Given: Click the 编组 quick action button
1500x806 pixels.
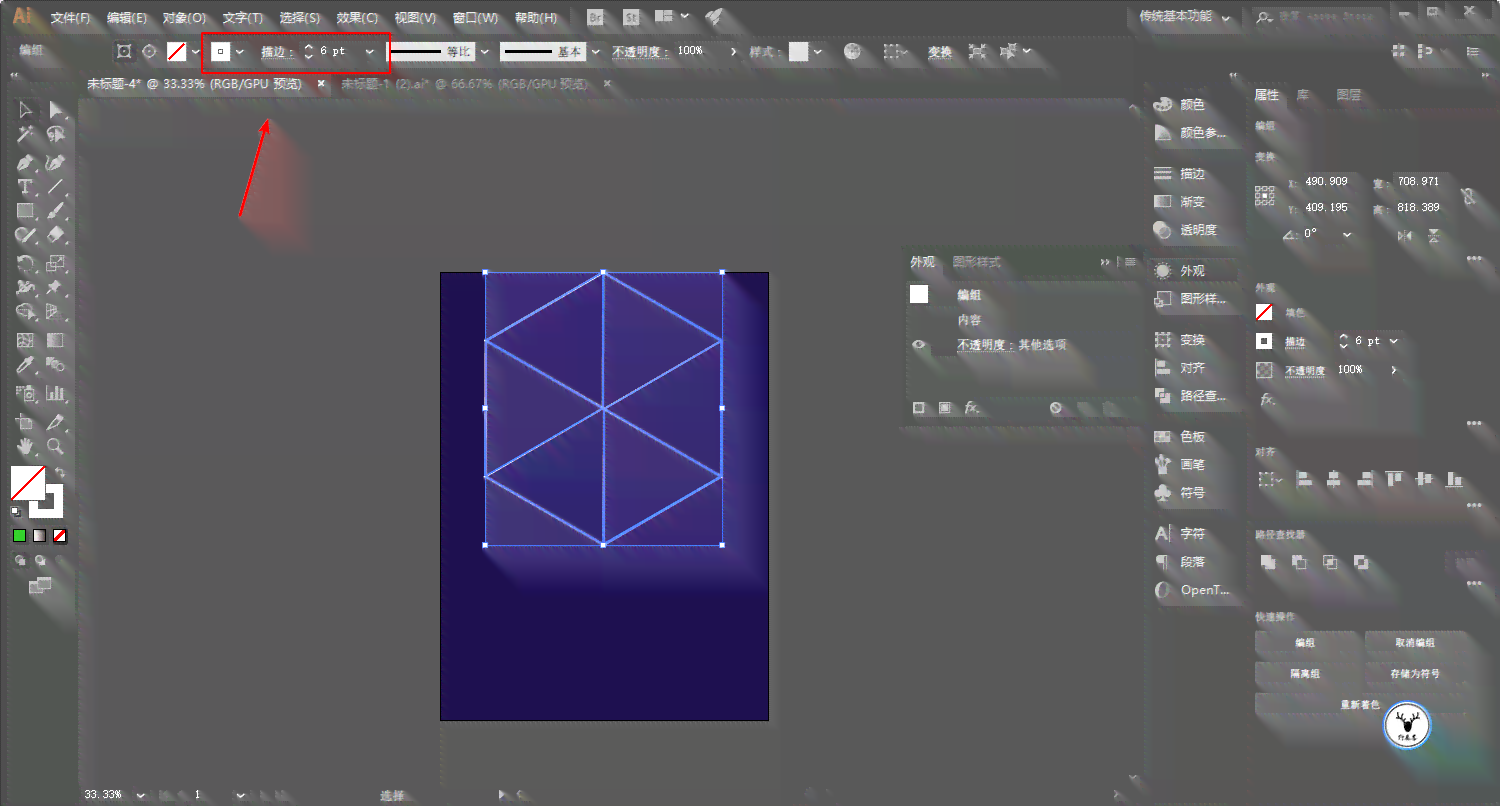Looking at the screenshot, I should click(x=1306, y=643).
